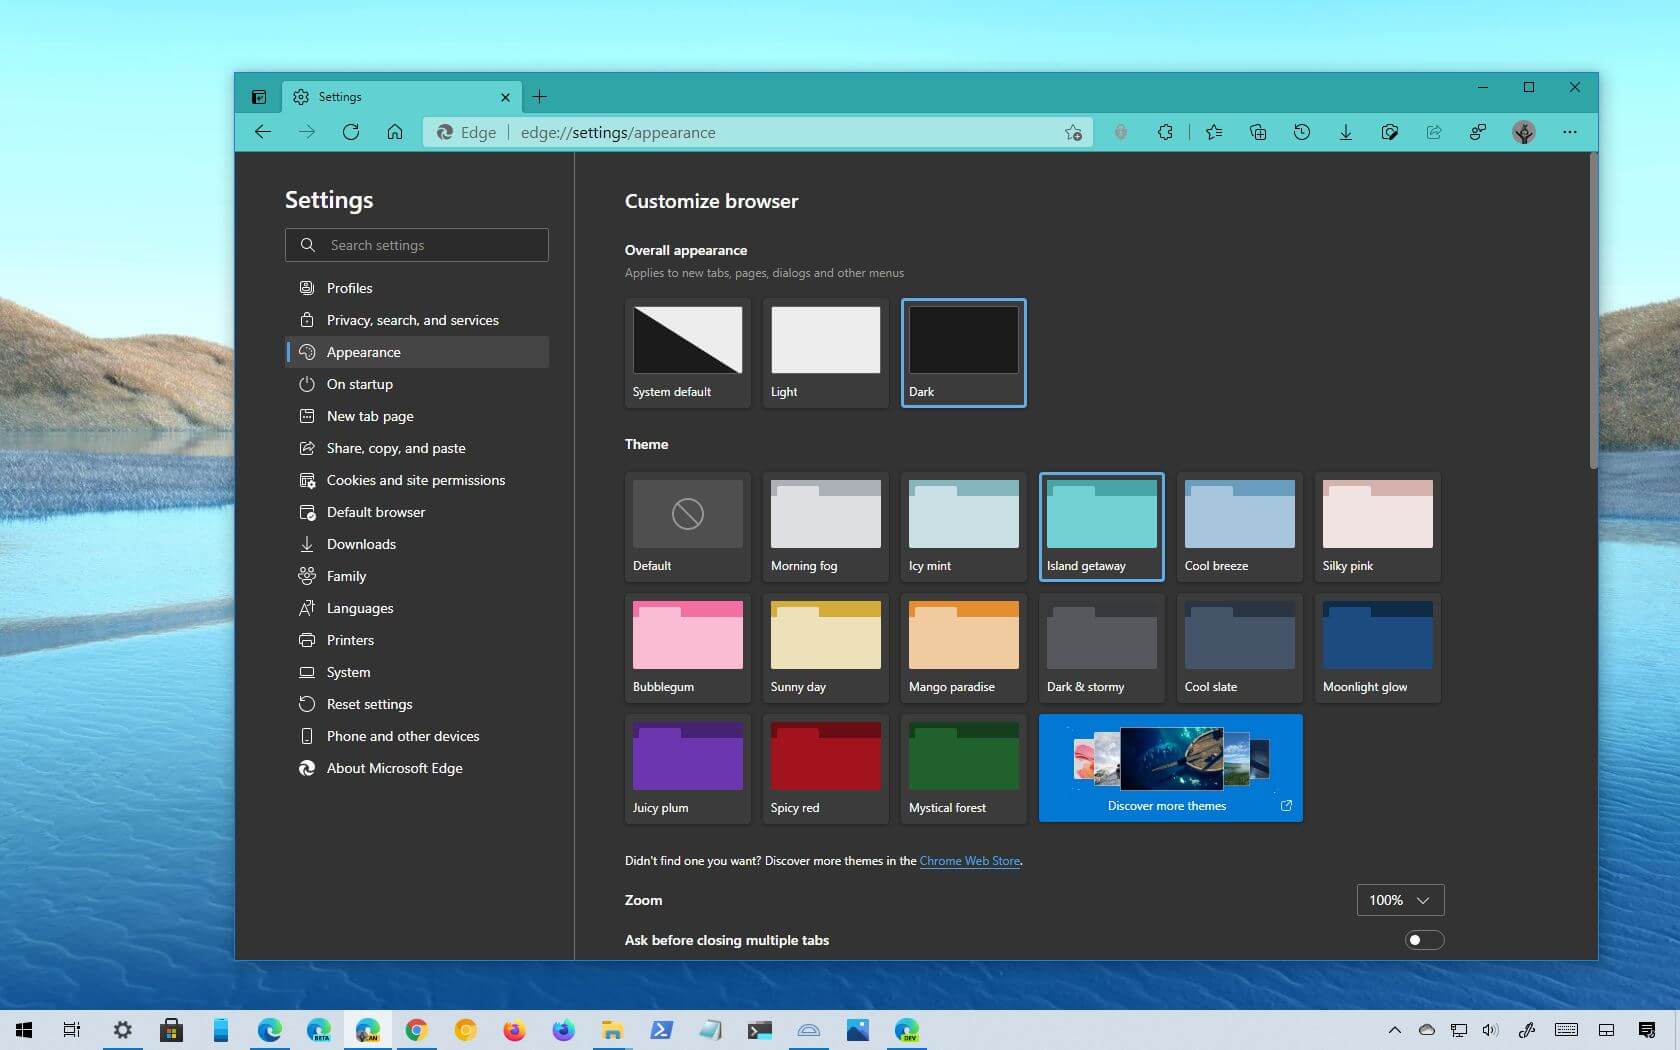Open Settings and more (...) menu
This screenshot has width=1680, height=1050.
tap(1570, 132)
